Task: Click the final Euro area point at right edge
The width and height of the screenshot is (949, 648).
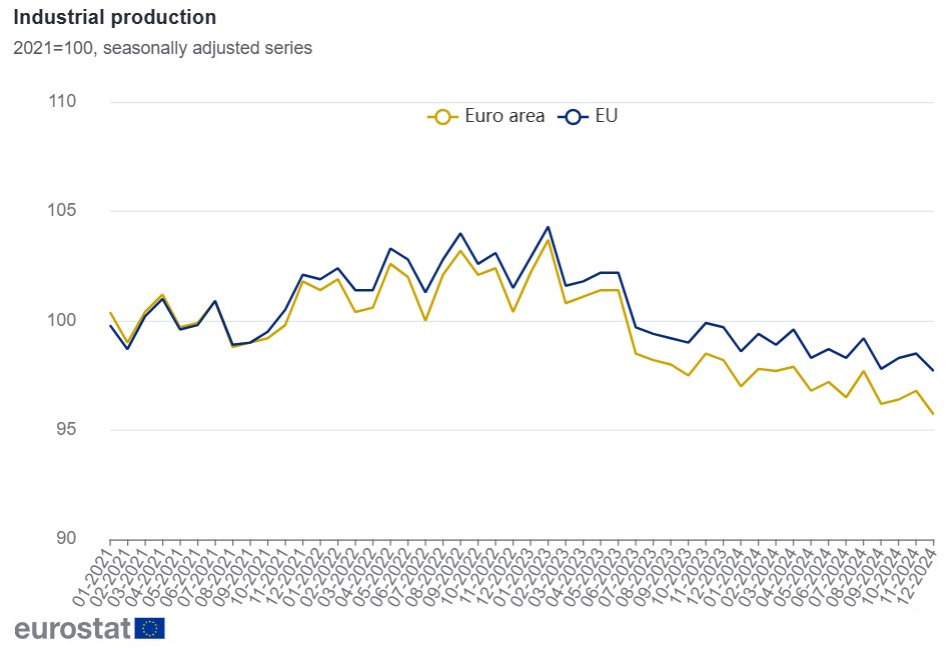Action: coord(933,413)
